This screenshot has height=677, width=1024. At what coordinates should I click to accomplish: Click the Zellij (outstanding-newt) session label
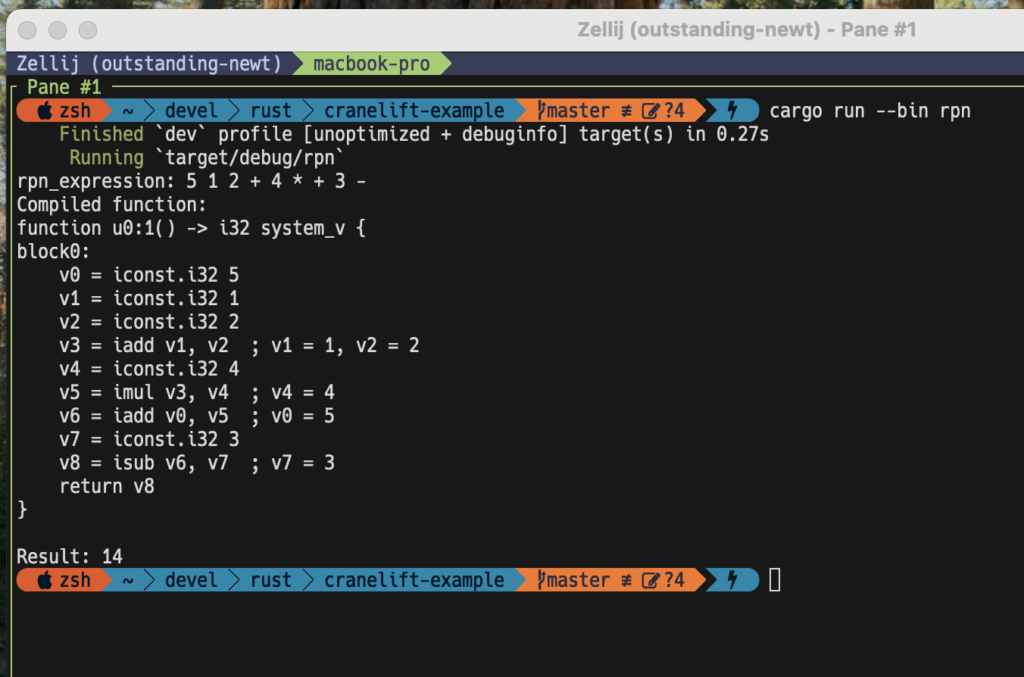[149, 63]
